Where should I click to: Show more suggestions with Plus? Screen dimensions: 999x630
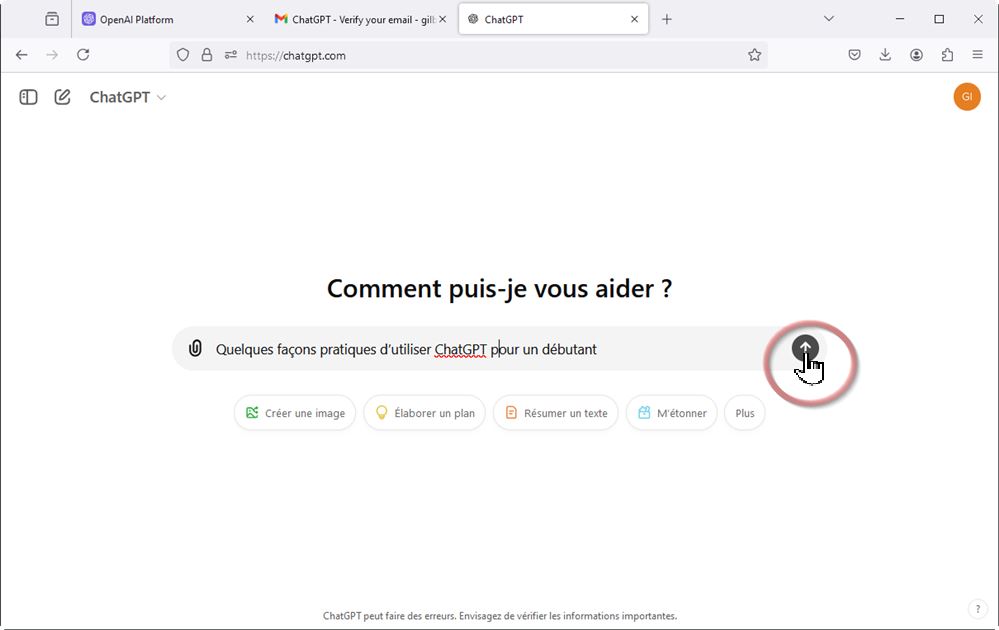click(x=745, y=413)
